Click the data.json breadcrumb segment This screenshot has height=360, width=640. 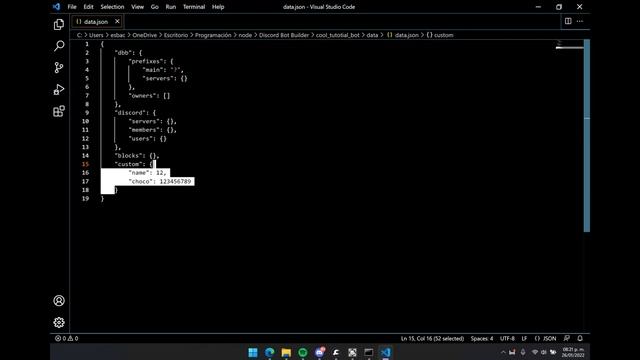(x=403, y=35)
